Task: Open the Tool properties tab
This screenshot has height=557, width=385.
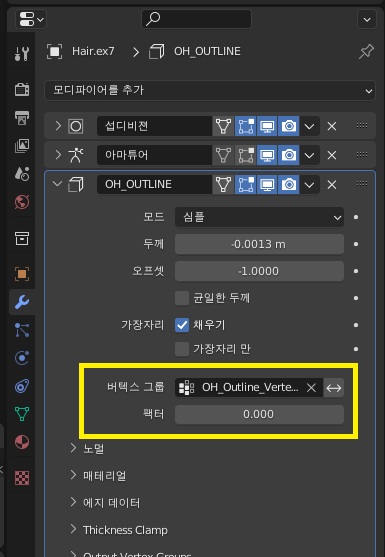Action: pos(22,53)
